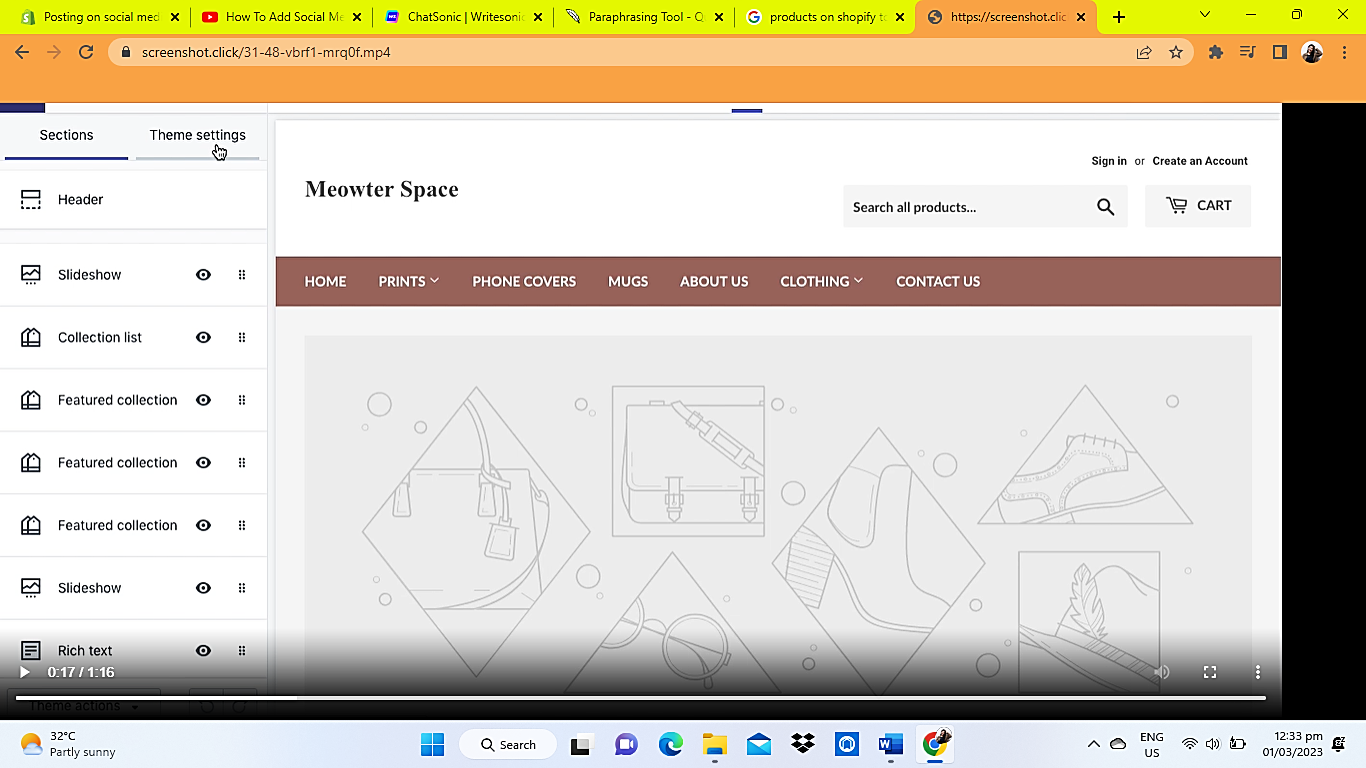Viewport: 1366px width, 768px height.
Task: Open Task View from the taskbar
Action: [x=581, y=745]
